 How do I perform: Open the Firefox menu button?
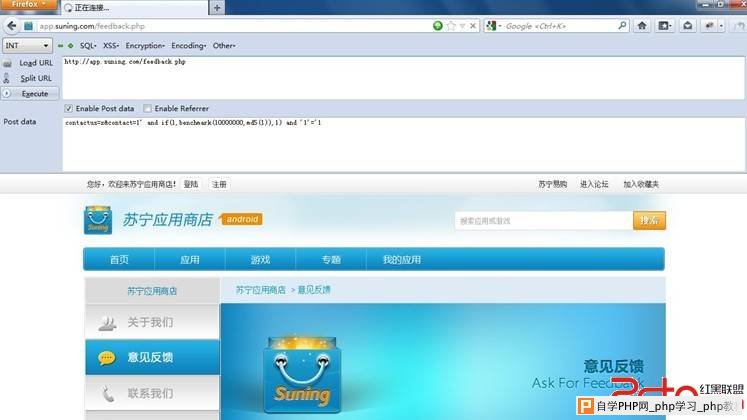click(29, 5)
